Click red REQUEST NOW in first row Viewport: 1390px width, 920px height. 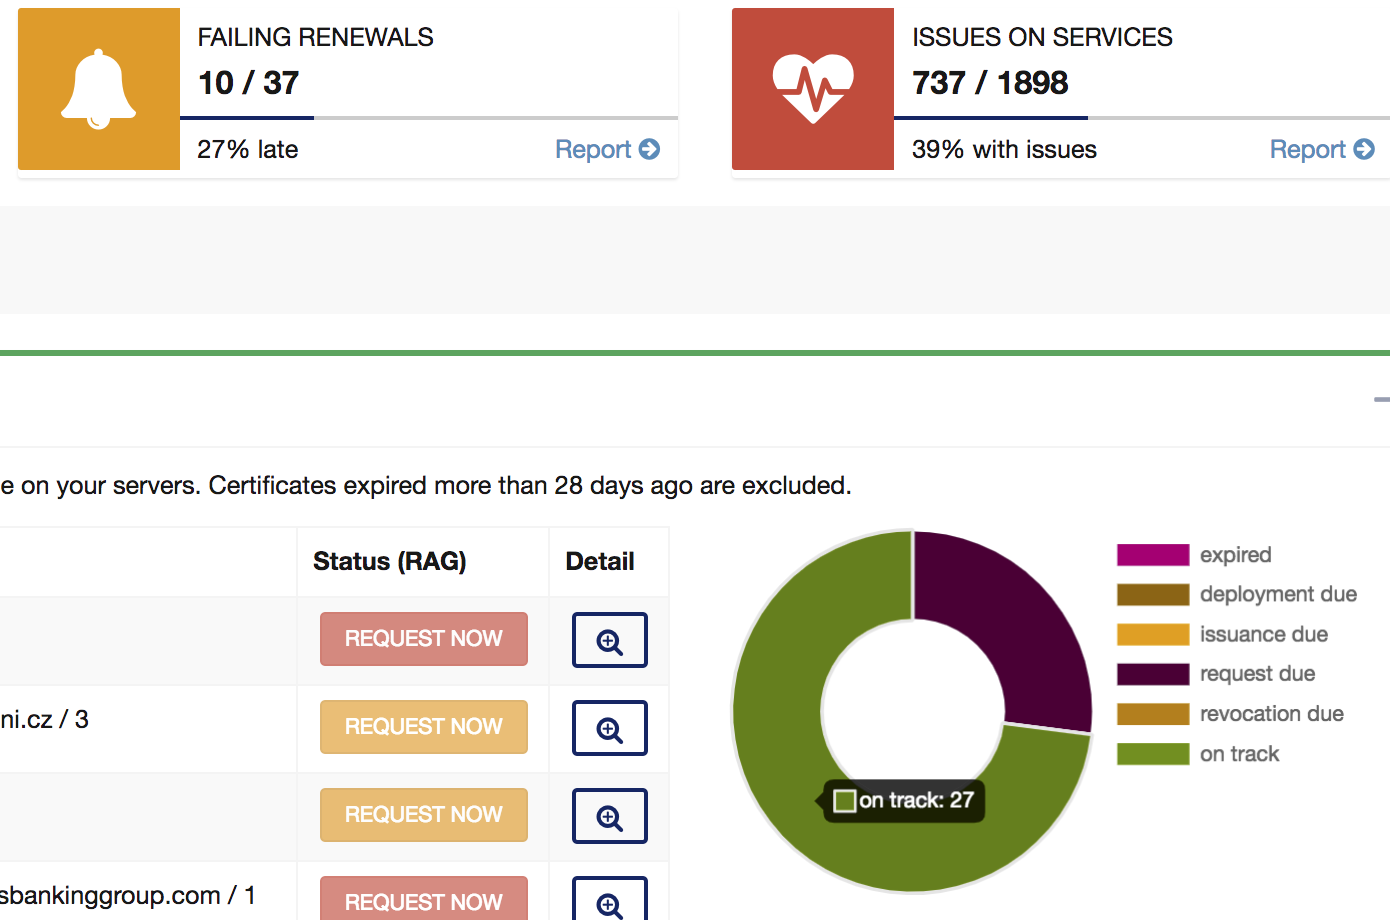click(424, 639)
